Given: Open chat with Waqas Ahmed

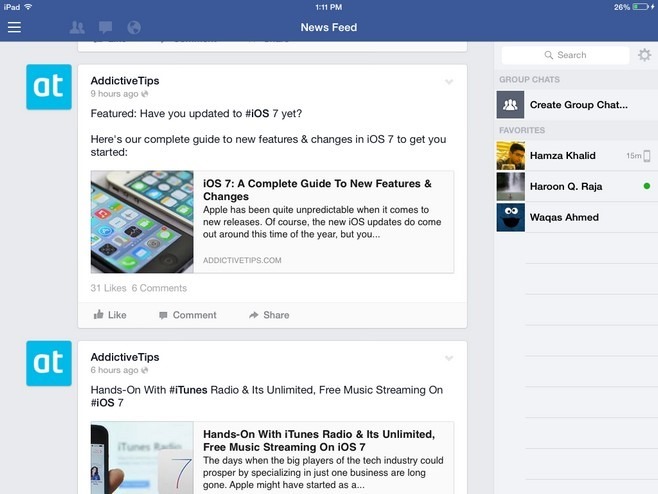Looking at the screenshot, I should click(x=577, y=217).
